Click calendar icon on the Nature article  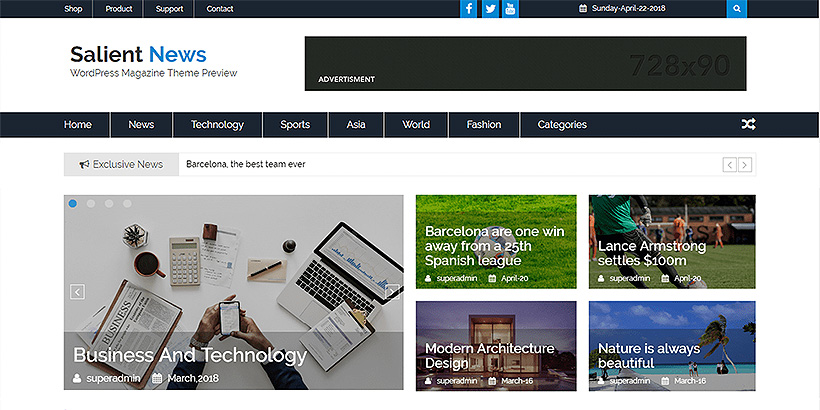point(665,381)
